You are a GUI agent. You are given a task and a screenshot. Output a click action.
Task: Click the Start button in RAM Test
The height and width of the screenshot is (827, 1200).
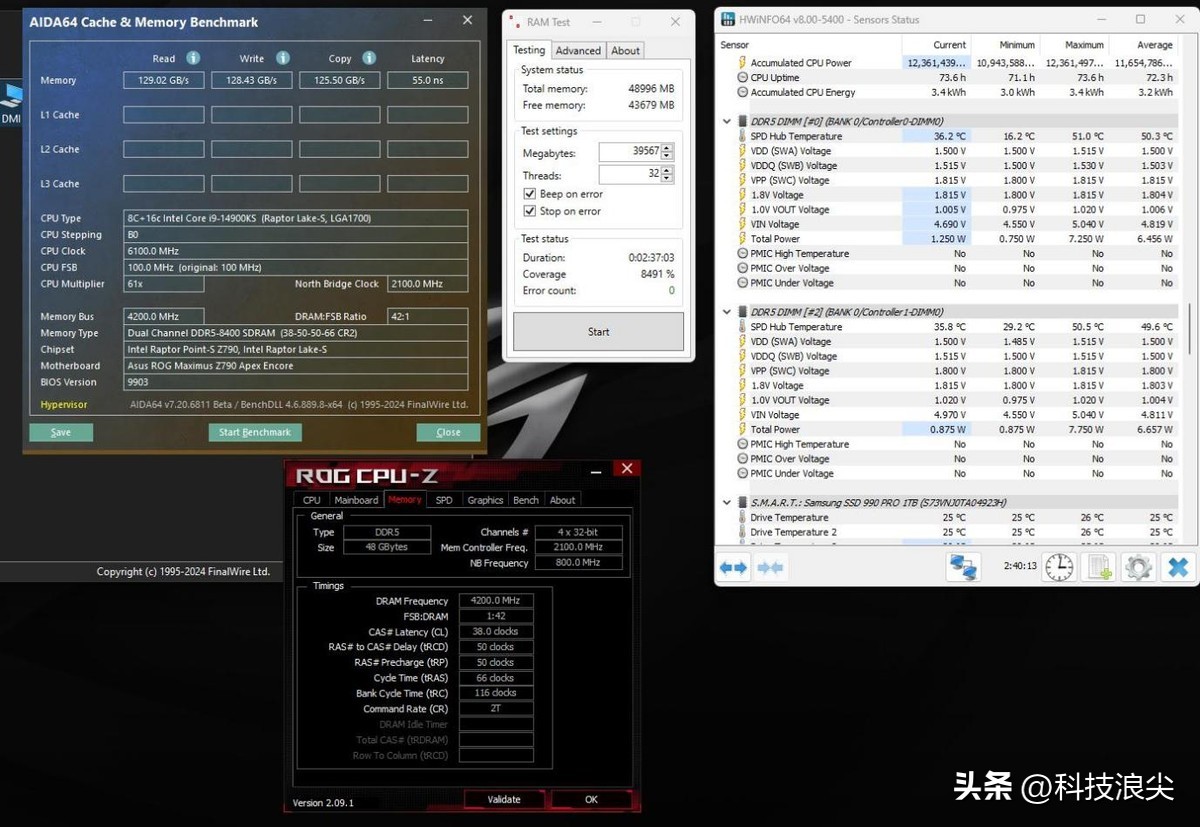(x=598, y=331)
